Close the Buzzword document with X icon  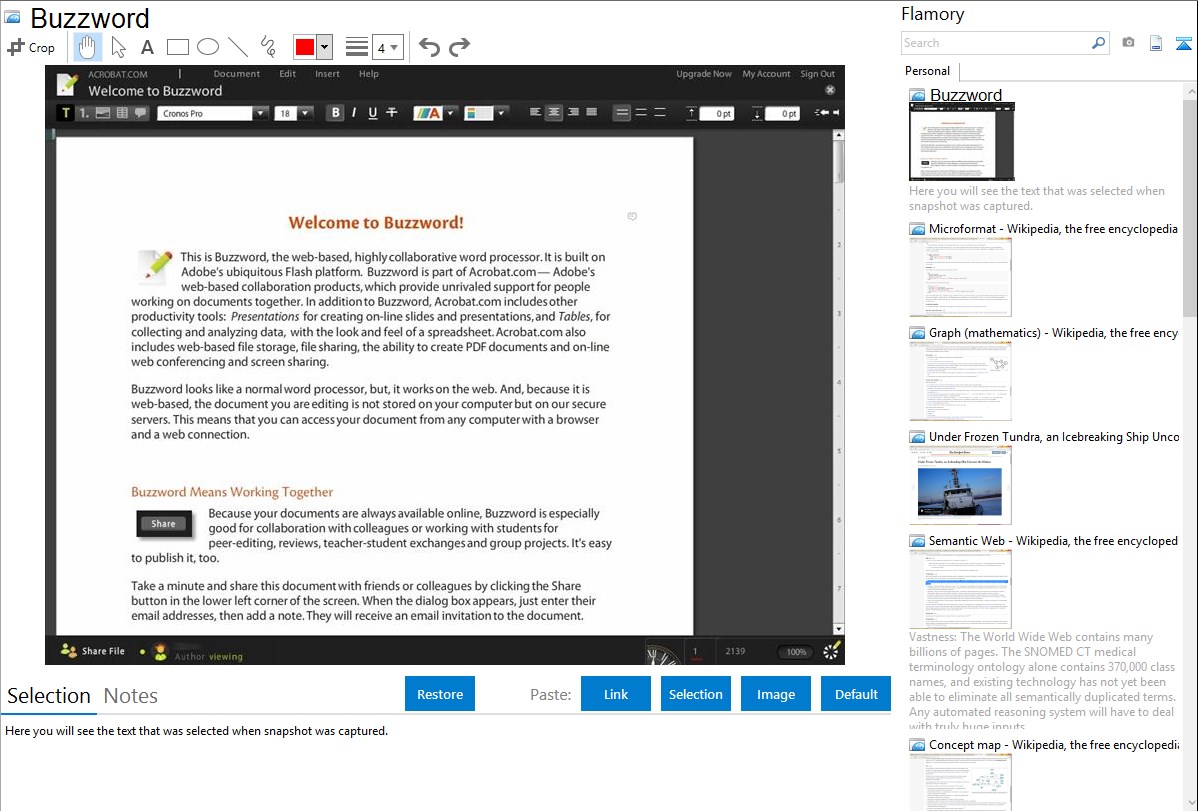830,90
